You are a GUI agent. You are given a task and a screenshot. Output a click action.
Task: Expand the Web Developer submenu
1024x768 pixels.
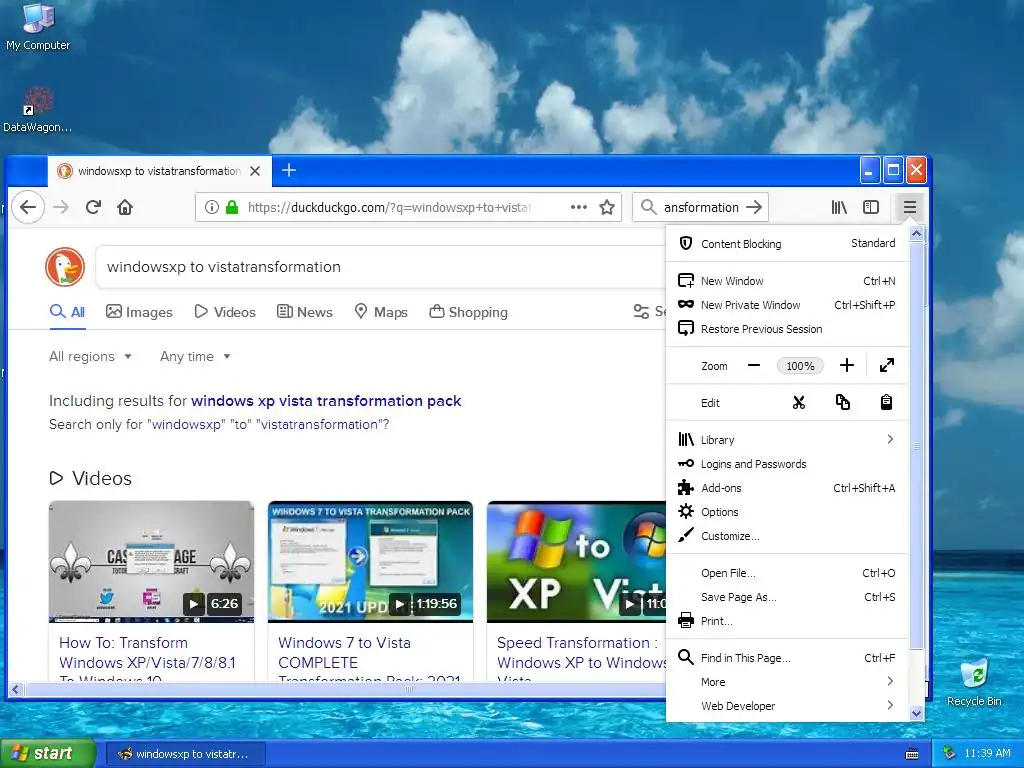point(787,706)
